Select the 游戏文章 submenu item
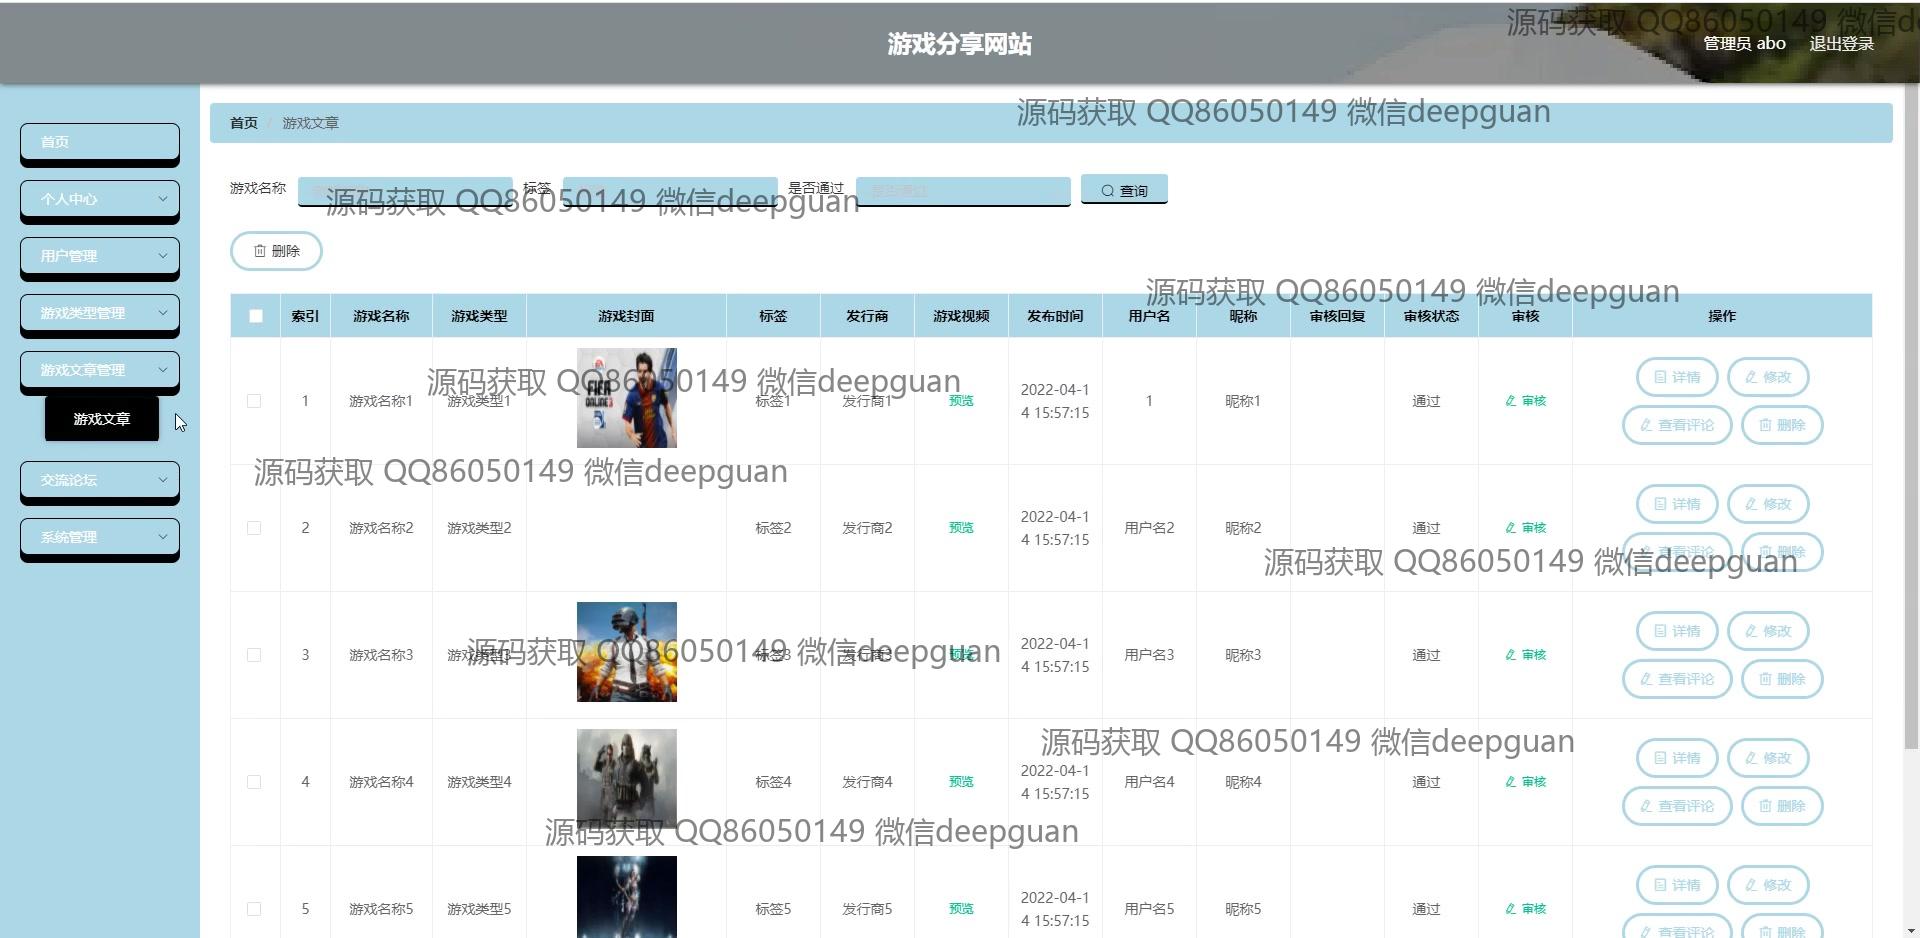Screen dimensions: 1920x938 102,419
